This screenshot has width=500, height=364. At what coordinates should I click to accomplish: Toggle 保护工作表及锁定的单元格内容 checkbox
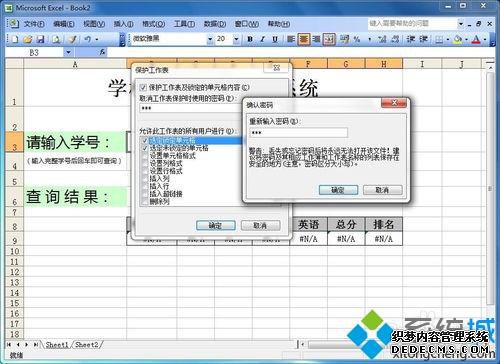click(143, 87)
